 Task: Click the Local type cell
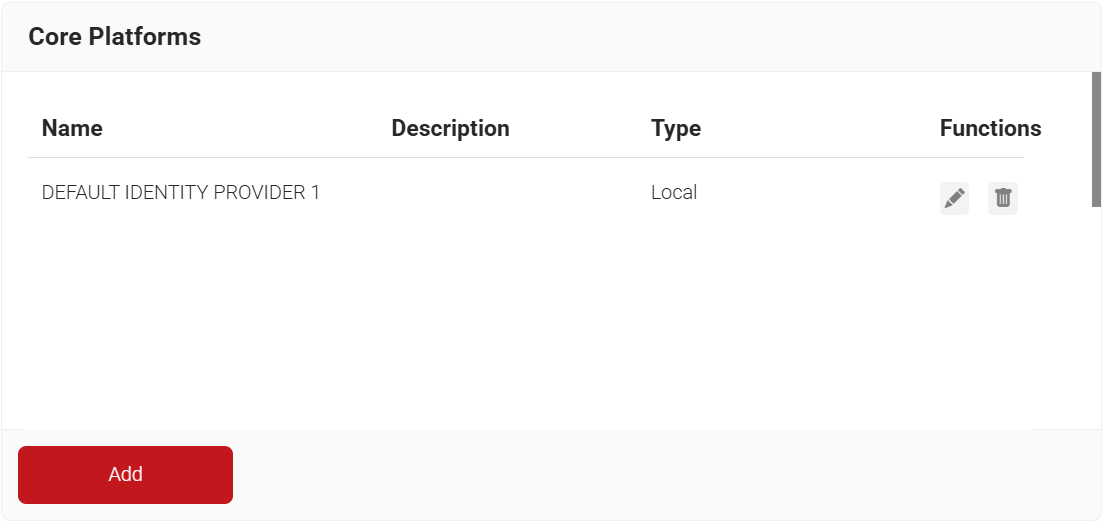pyautogui.click(x=674, y=192)
